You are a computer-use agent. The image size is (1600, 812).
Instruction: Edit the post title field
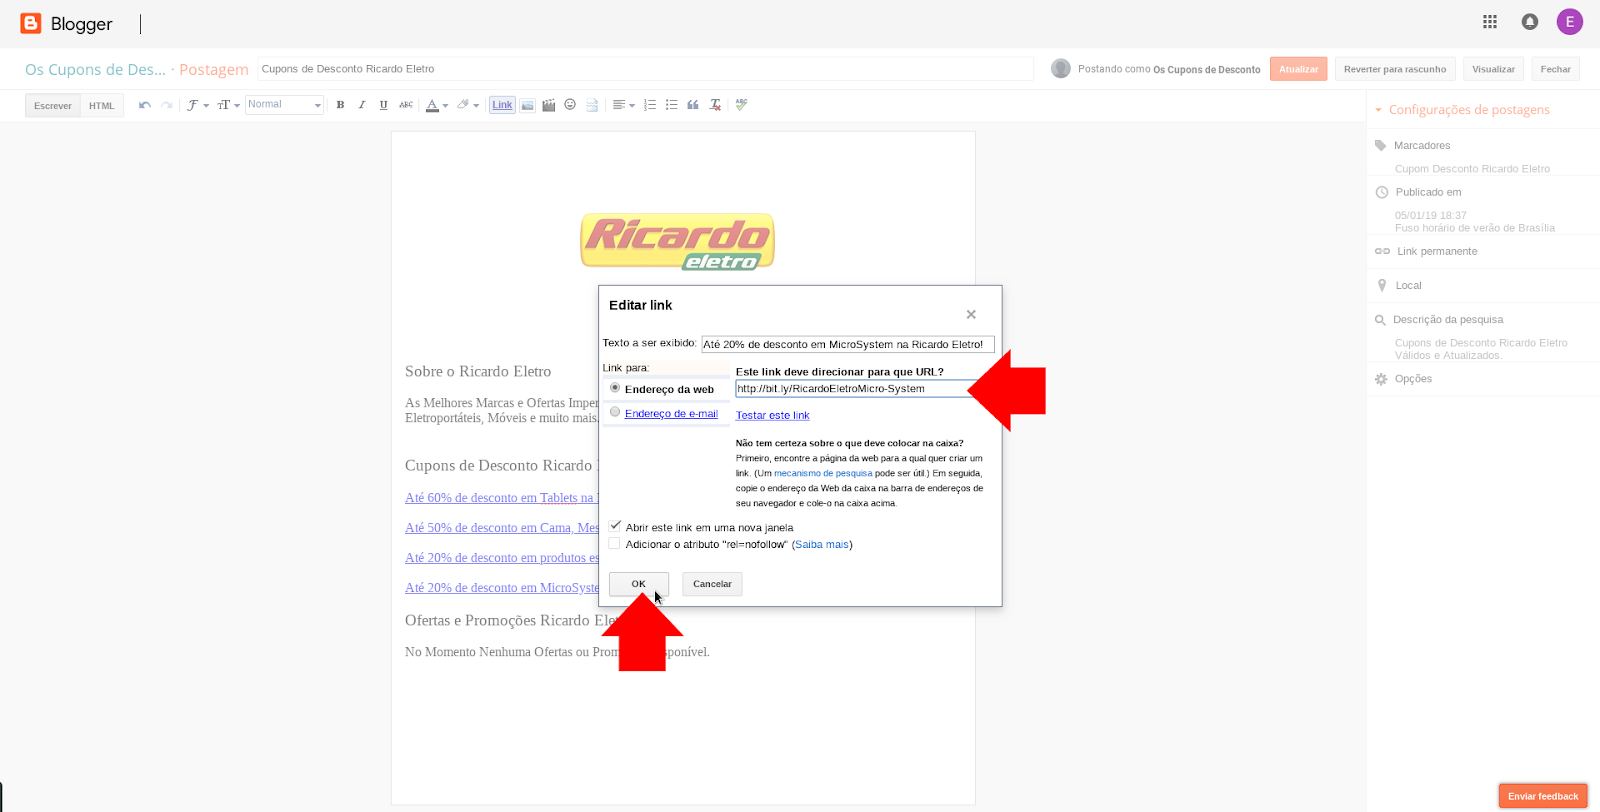coord(646,69)
